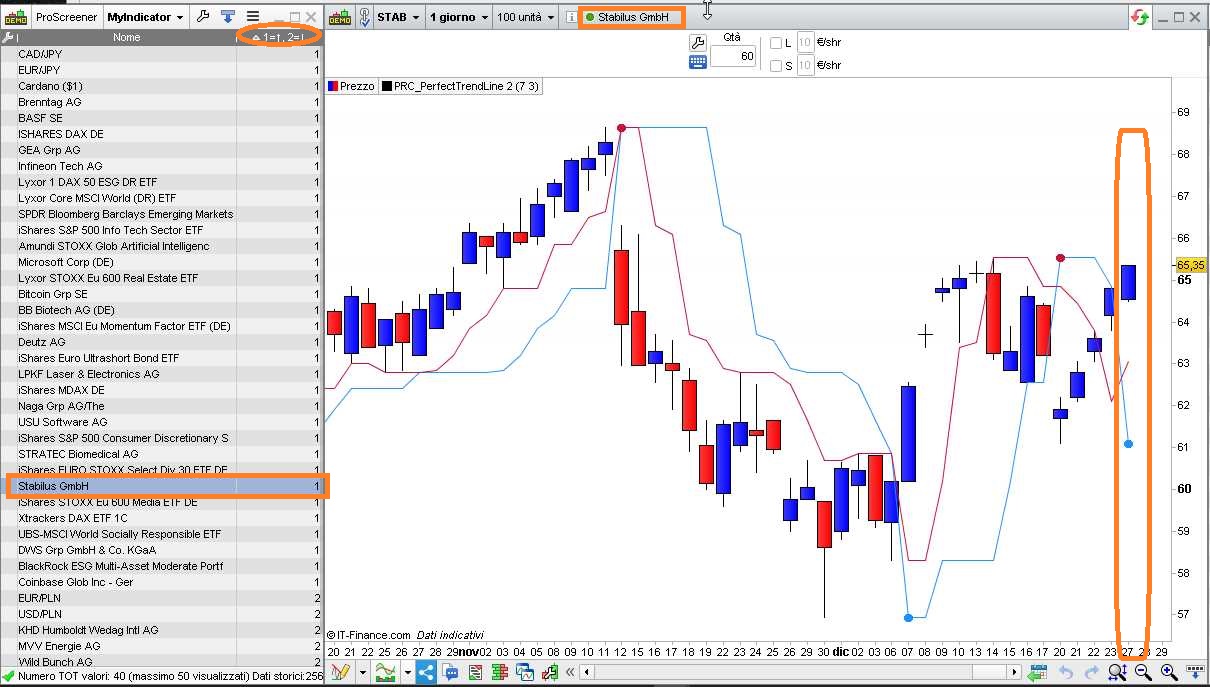Image resolution: width=1210 pixels, height=687 pixels.
Task: Zoom in the chart with plus magnifier
Action: (x=1169, y=673)
